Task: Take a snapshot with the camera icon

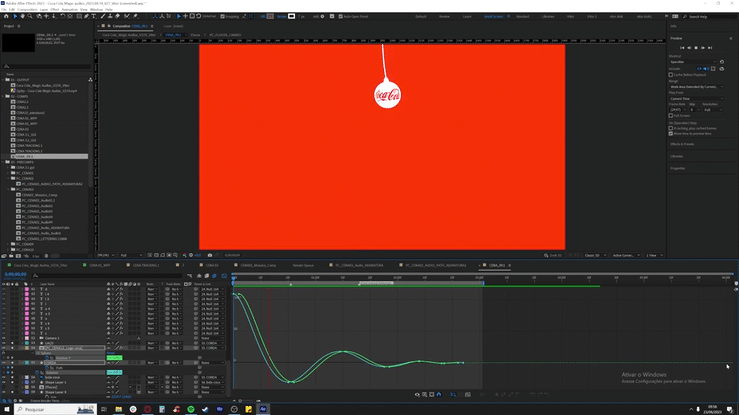Action: (x=210, y=255)
